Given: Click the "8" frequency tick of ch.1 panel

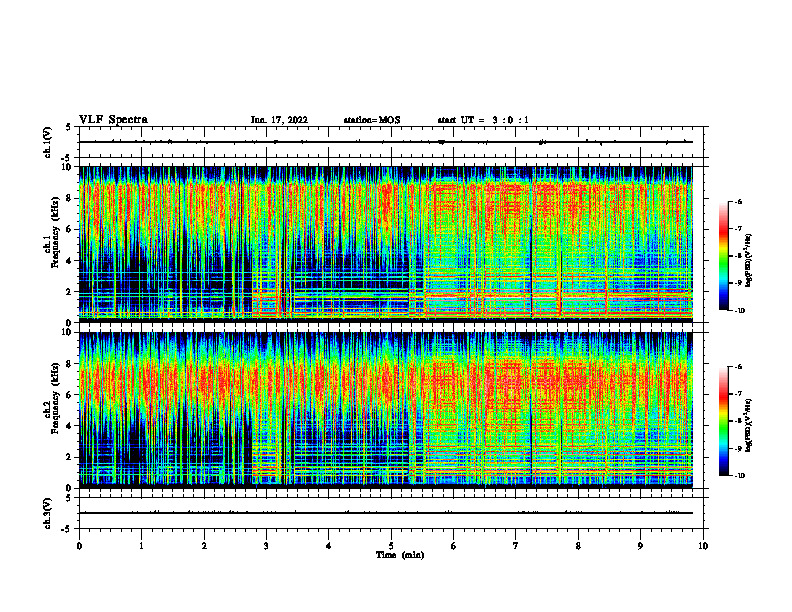Looking at the screenshot, I should click(69, 198).
